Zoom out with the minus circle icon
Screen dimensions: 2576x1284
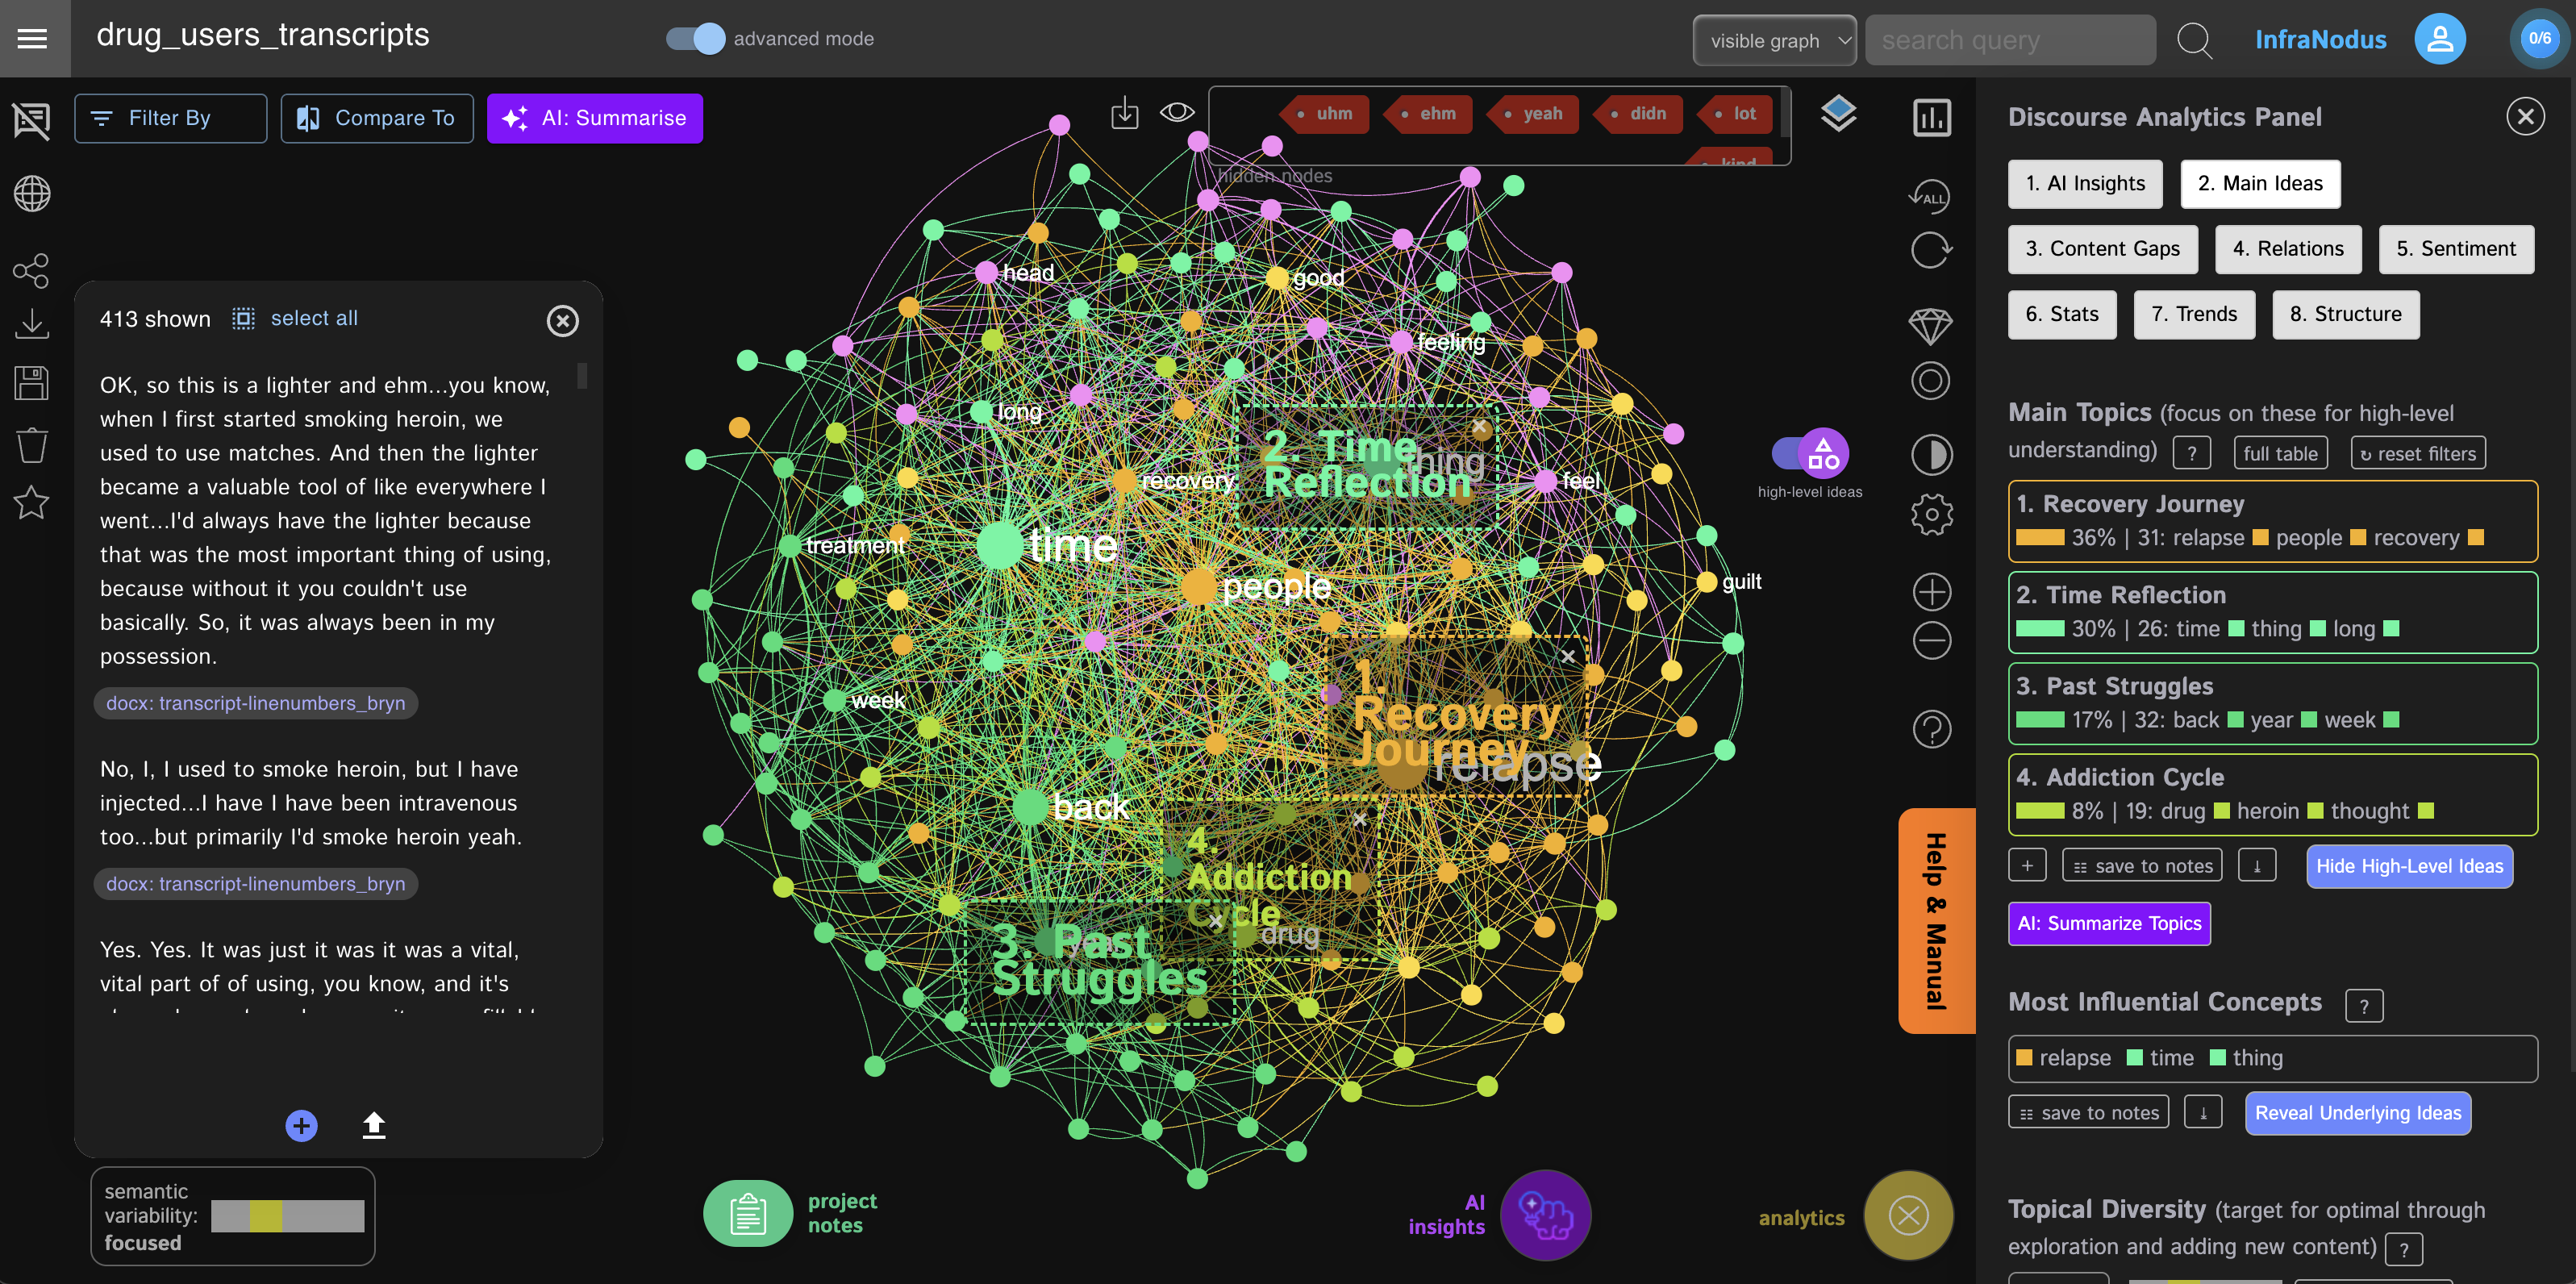coord(1932,641)
